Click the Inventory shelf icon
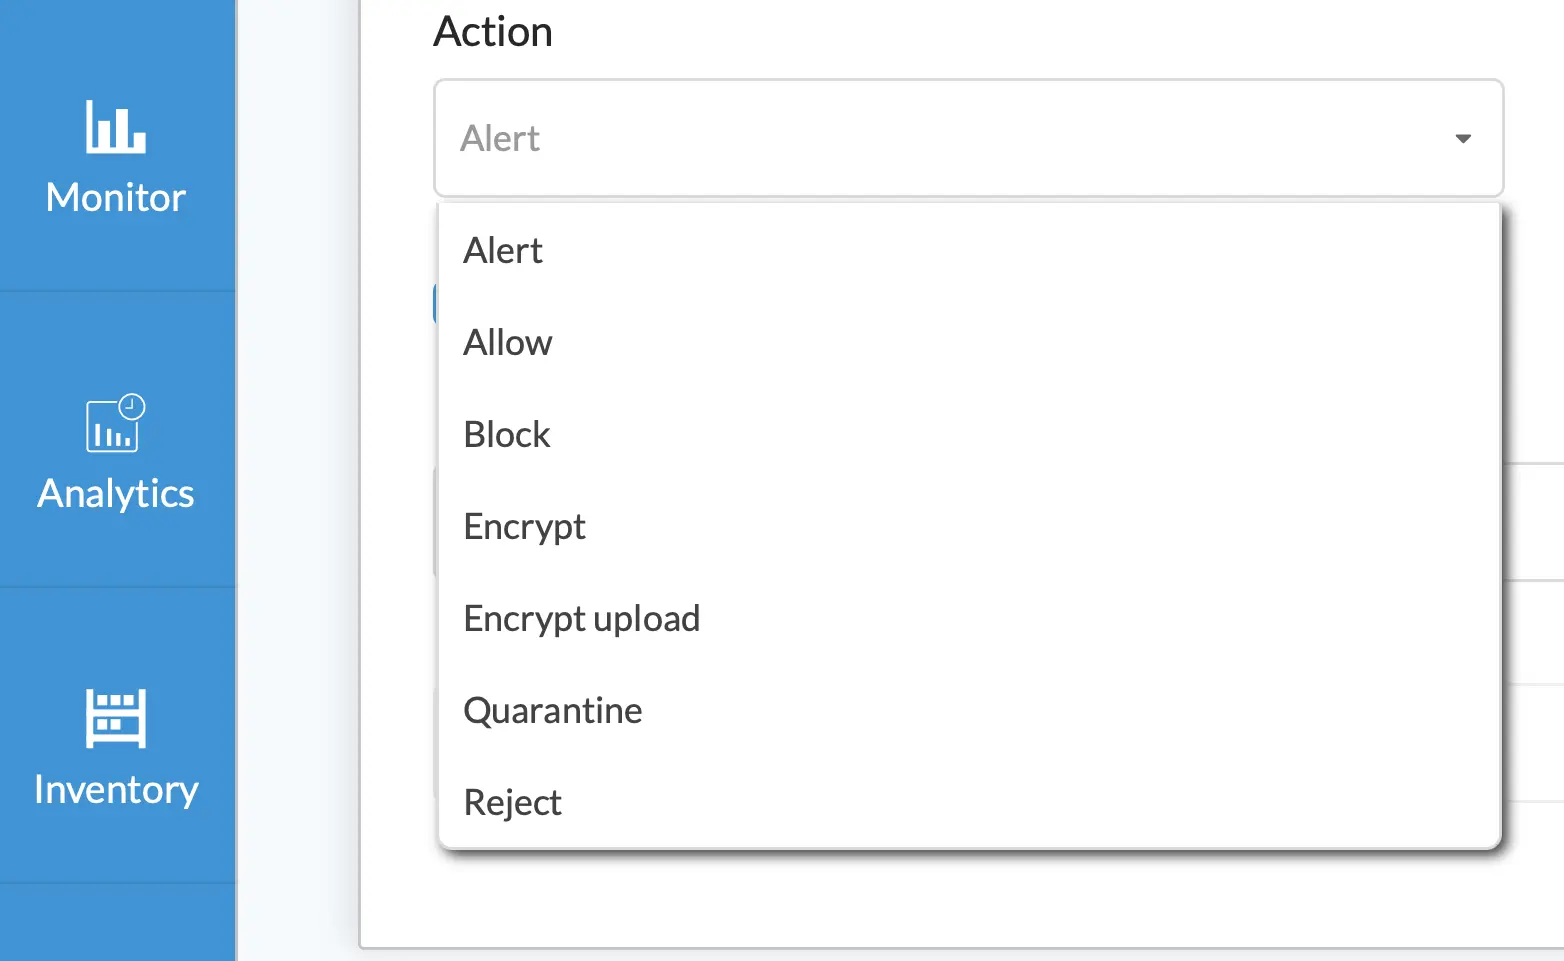 116,718
